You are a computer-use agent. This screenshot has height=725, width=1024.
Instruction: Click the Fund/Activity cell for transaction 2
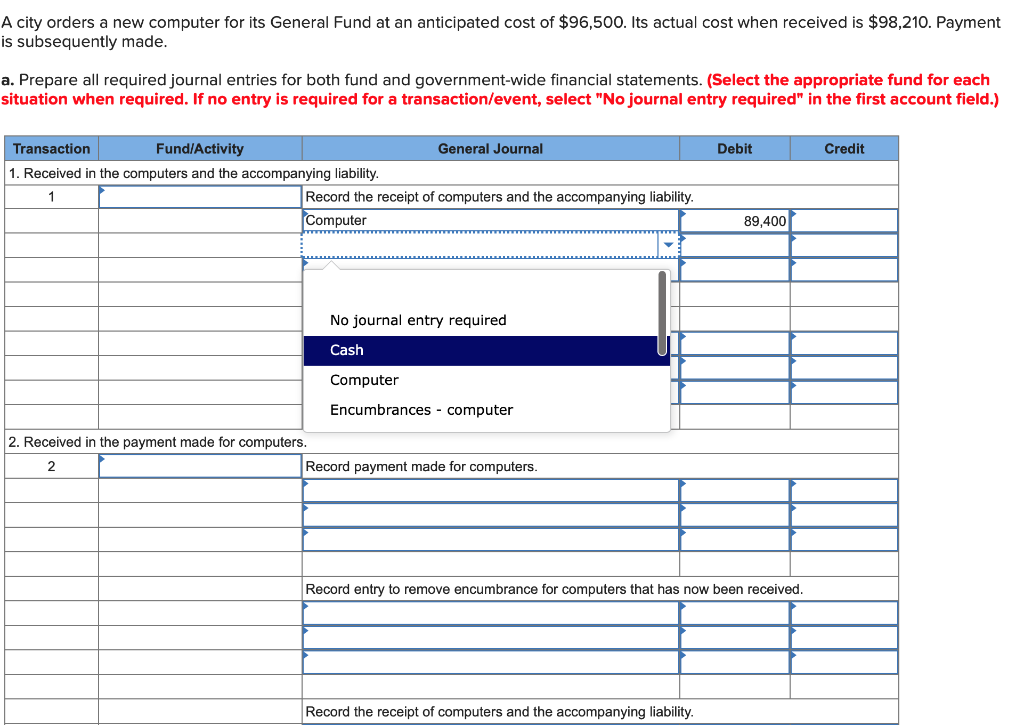click(x=197, y=464)
